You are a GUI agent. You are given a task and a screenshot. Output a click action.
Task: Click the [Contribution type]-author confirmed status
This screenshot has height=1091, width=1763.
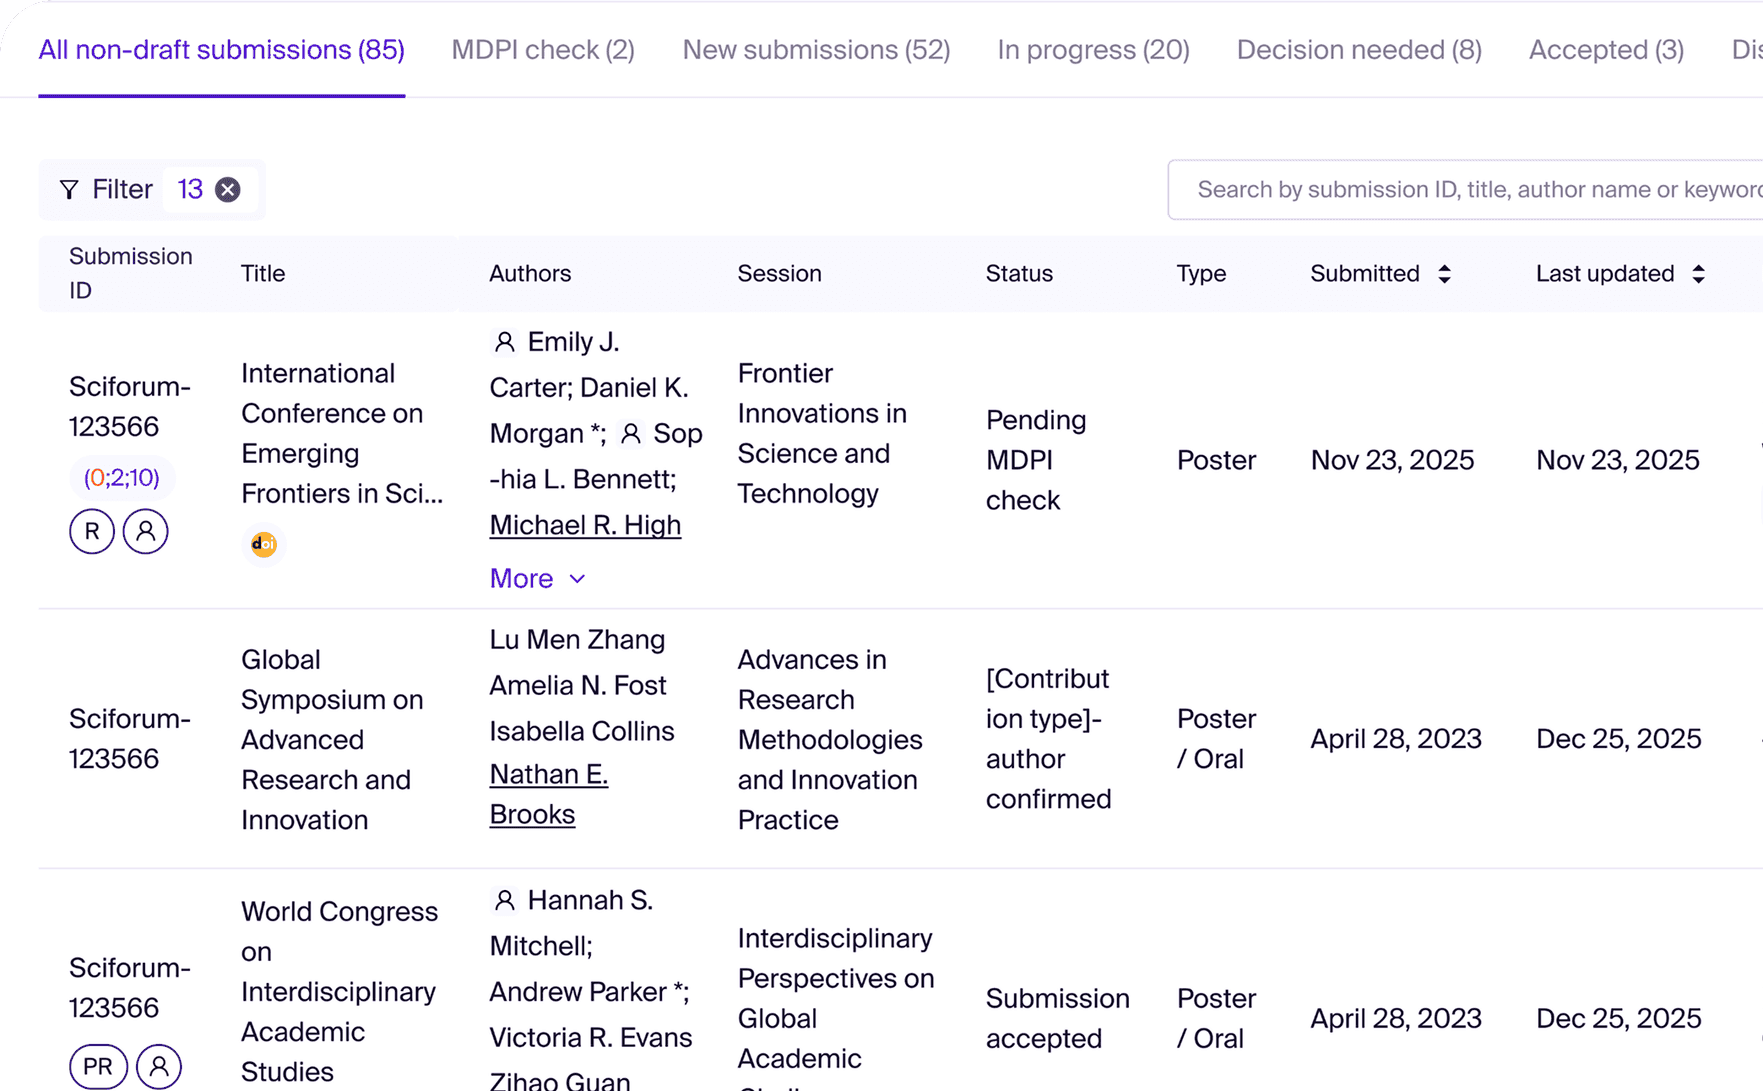(x=1048, y=739)
